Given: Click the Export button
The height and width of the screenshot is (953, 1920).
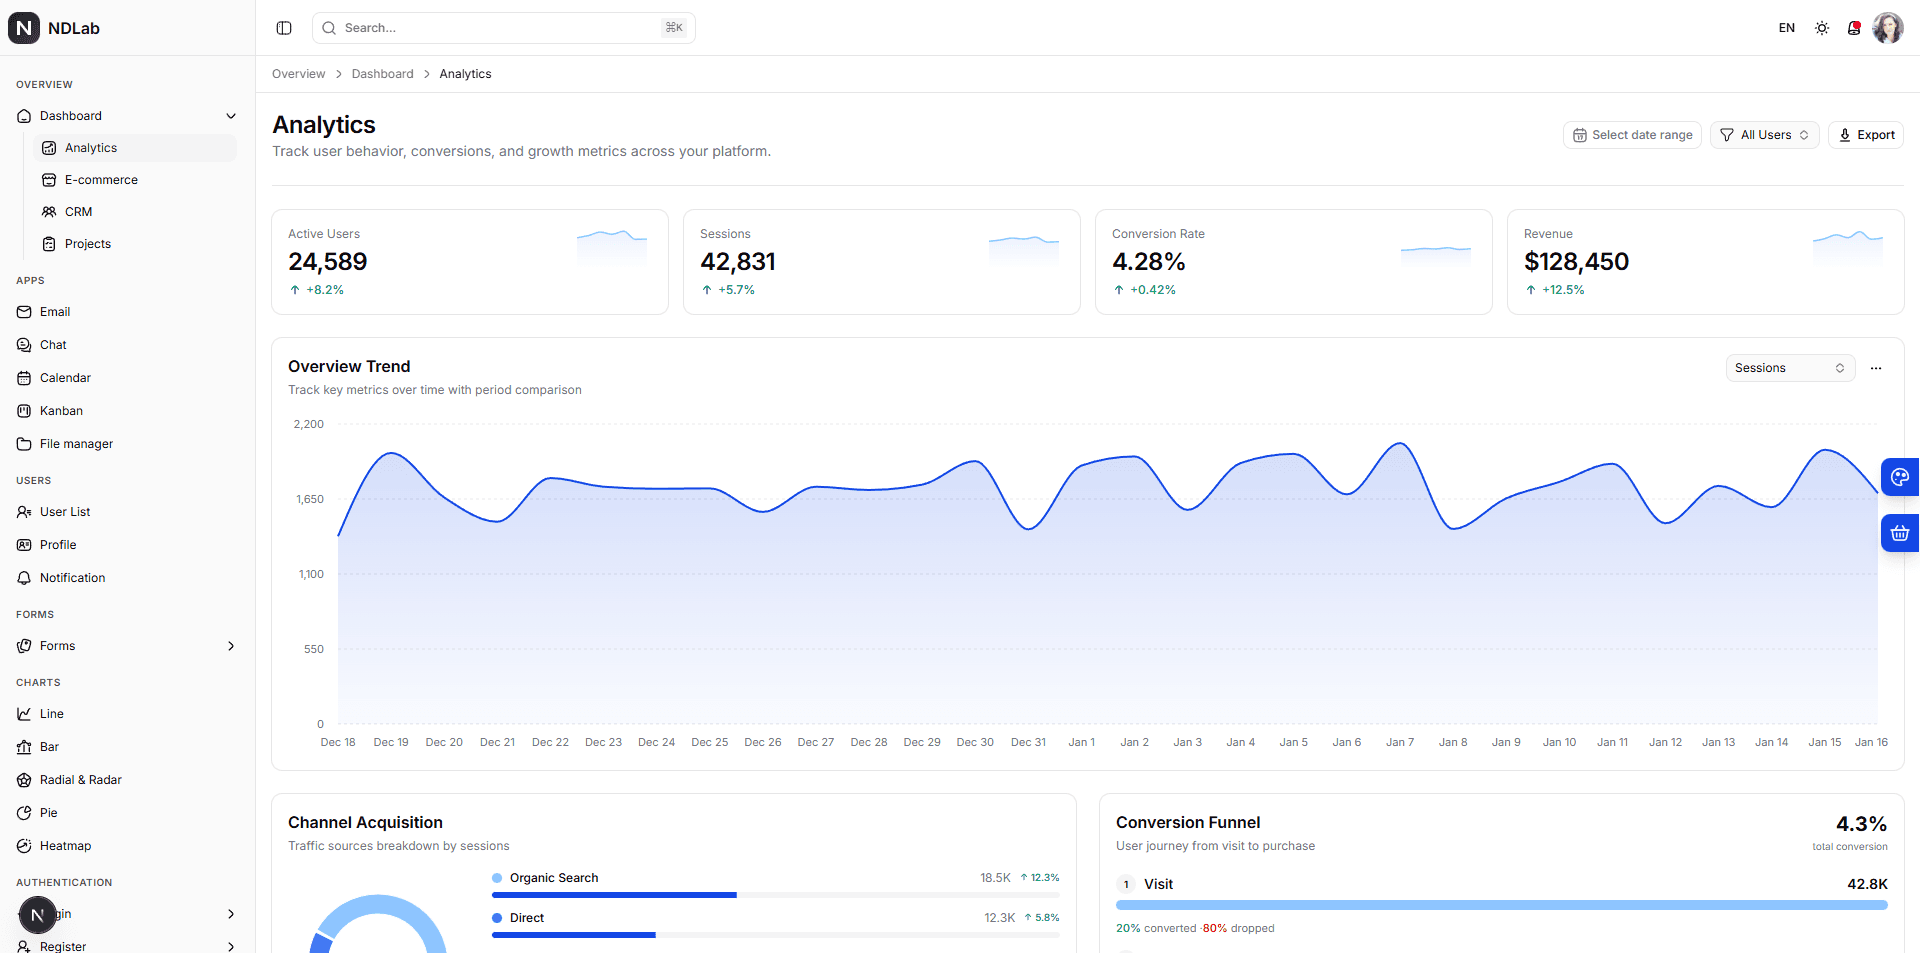Looking at the screenshot, I should 1865,134.
